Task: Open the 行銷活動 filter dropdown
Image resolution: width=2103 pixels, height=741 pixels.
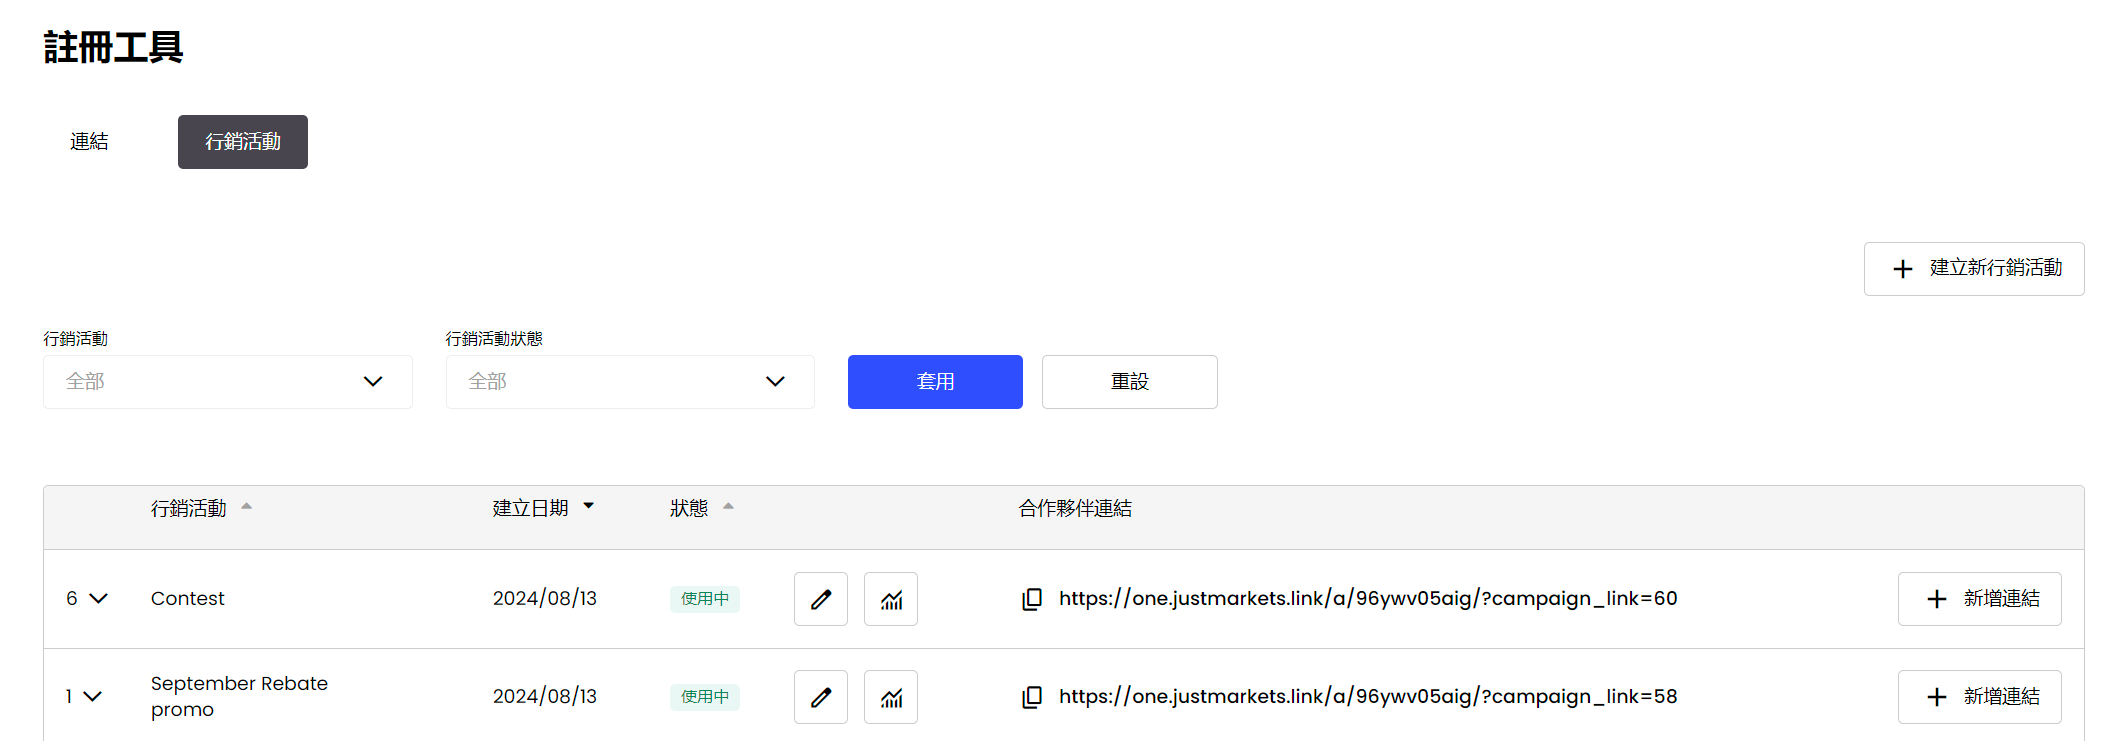Action: 228,382
